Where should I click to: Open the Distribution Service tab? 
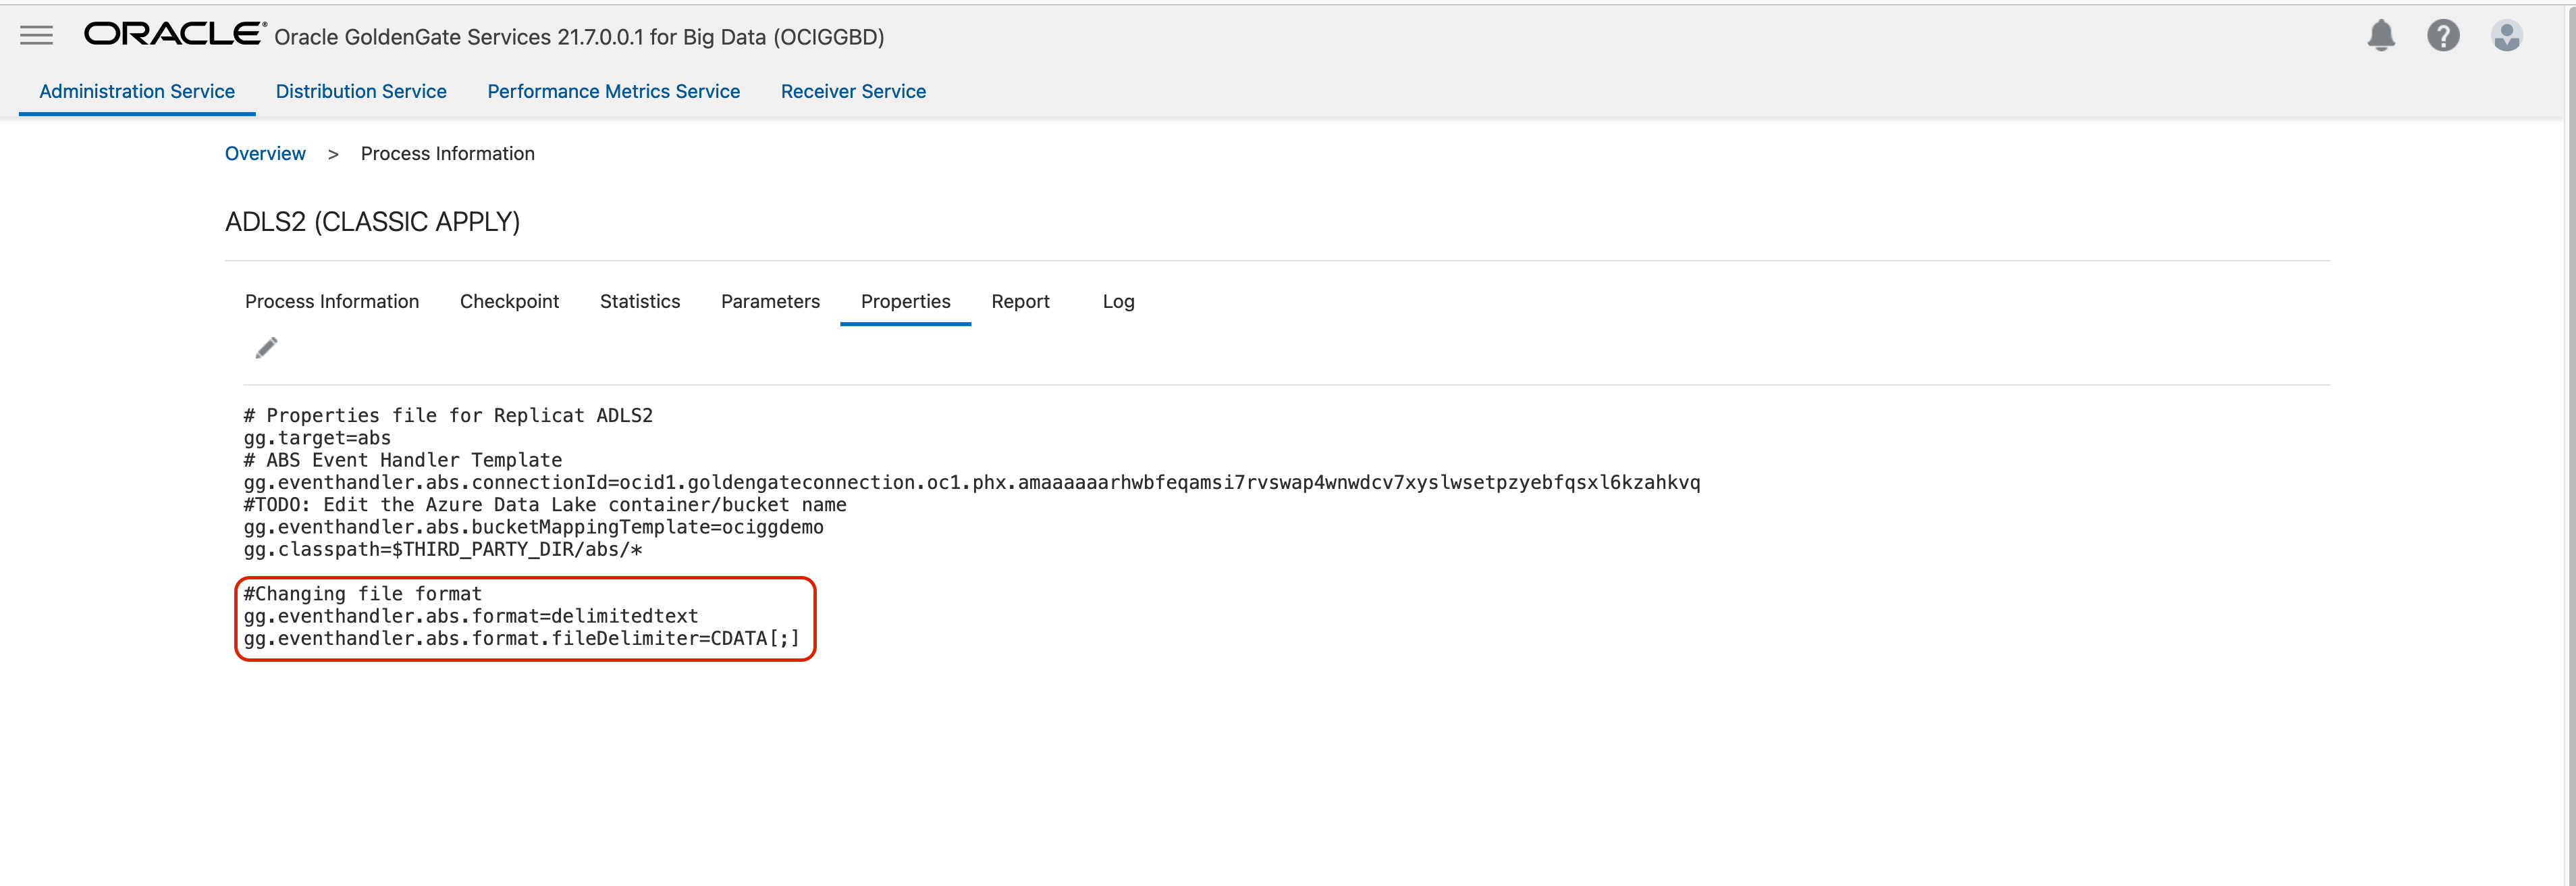pos(361,91)
